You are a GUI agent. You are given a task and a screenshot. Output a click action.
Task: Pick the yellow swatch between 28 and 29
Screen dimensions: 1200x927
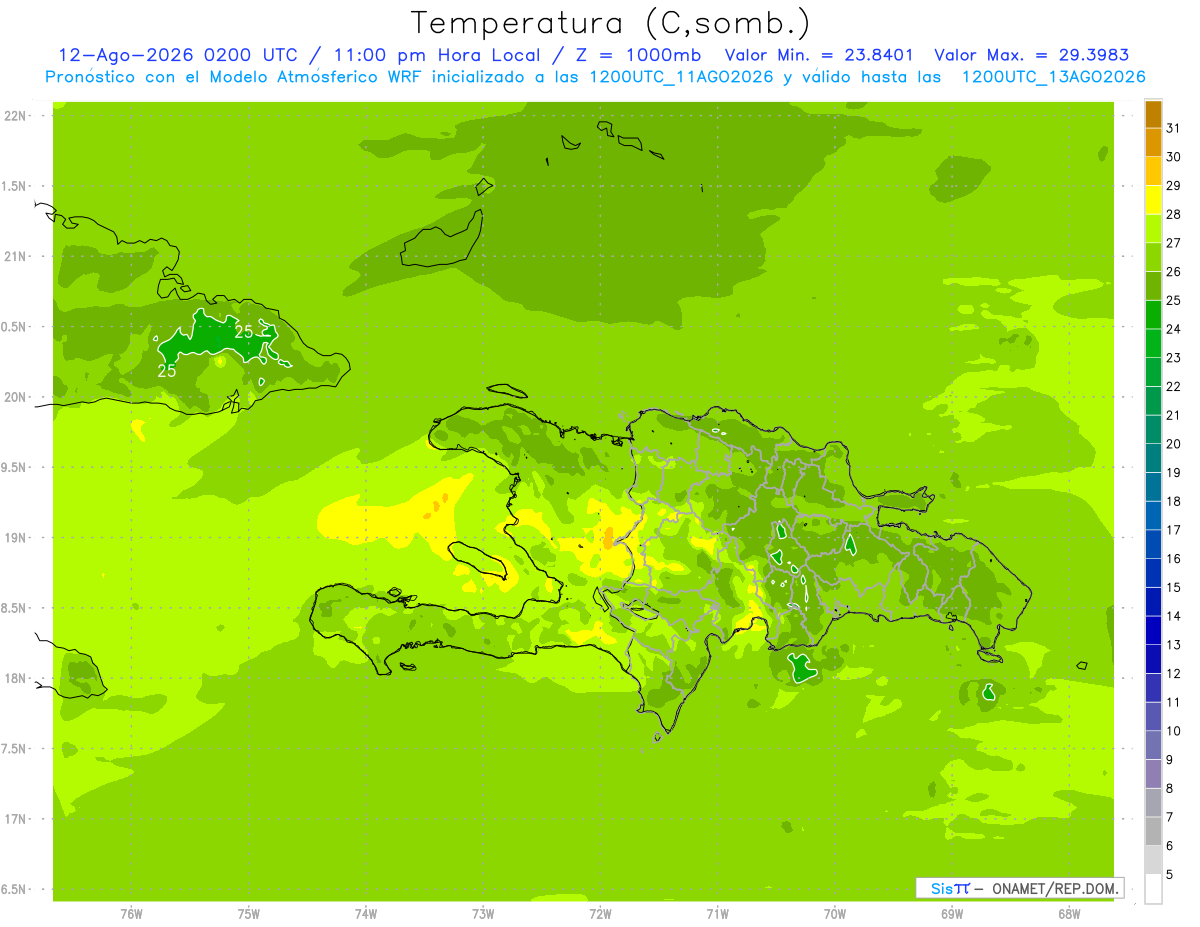pos(1153,200)
